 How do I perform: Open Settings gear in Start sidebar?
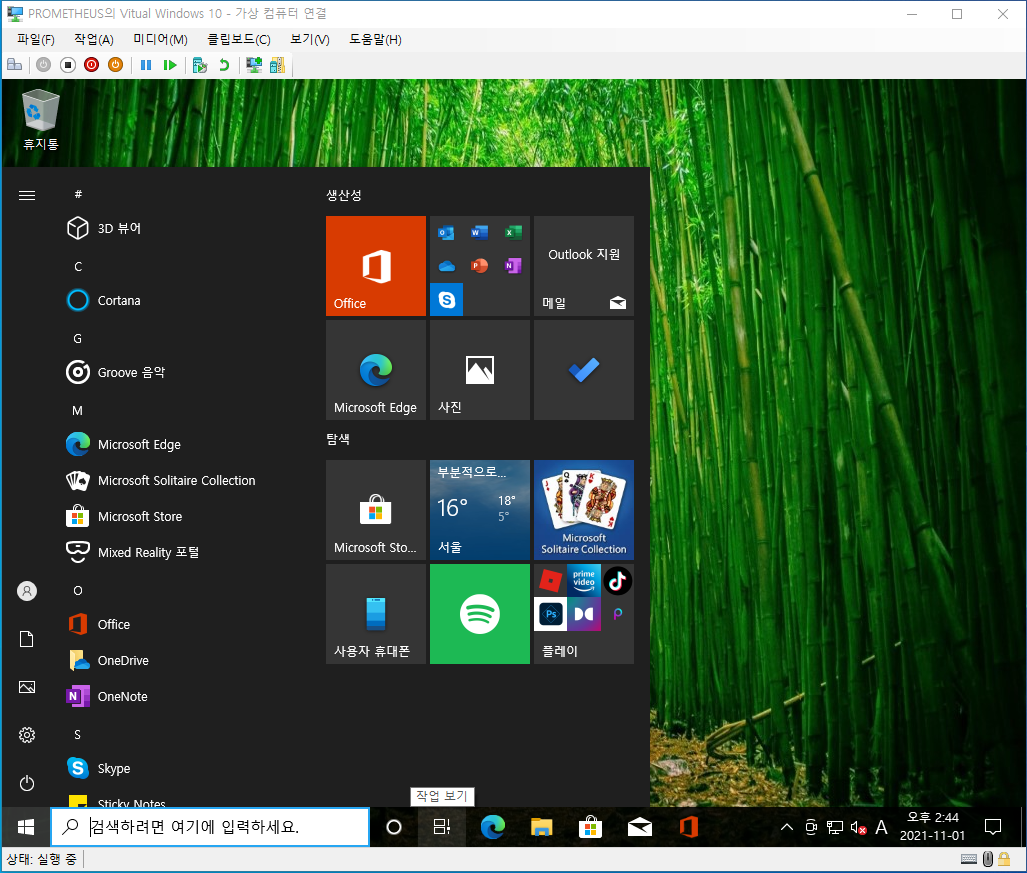[27, 735]
